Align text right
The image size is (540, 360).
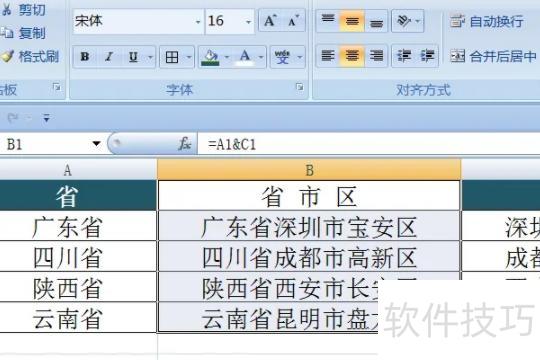pos(376,56)
